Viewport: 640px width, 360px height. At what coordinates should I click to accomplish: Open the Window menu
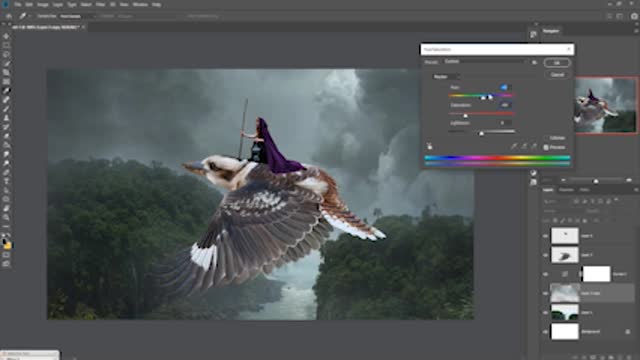pos(140,4)
